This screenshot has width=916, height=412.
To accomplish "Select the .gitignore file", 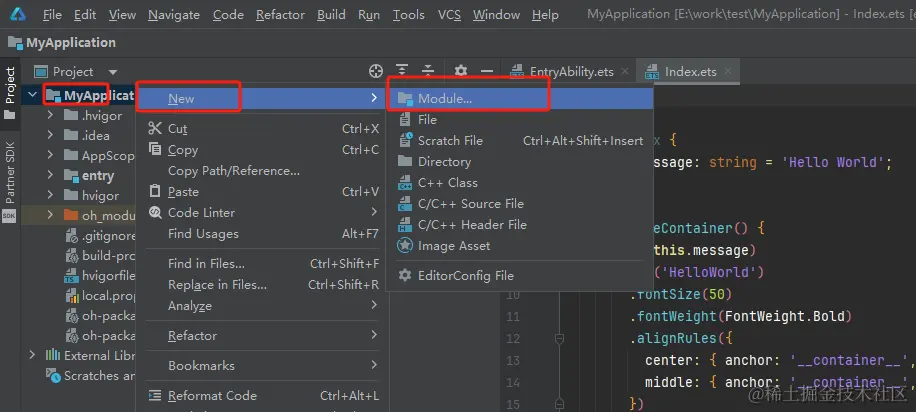I will [100, 236].
